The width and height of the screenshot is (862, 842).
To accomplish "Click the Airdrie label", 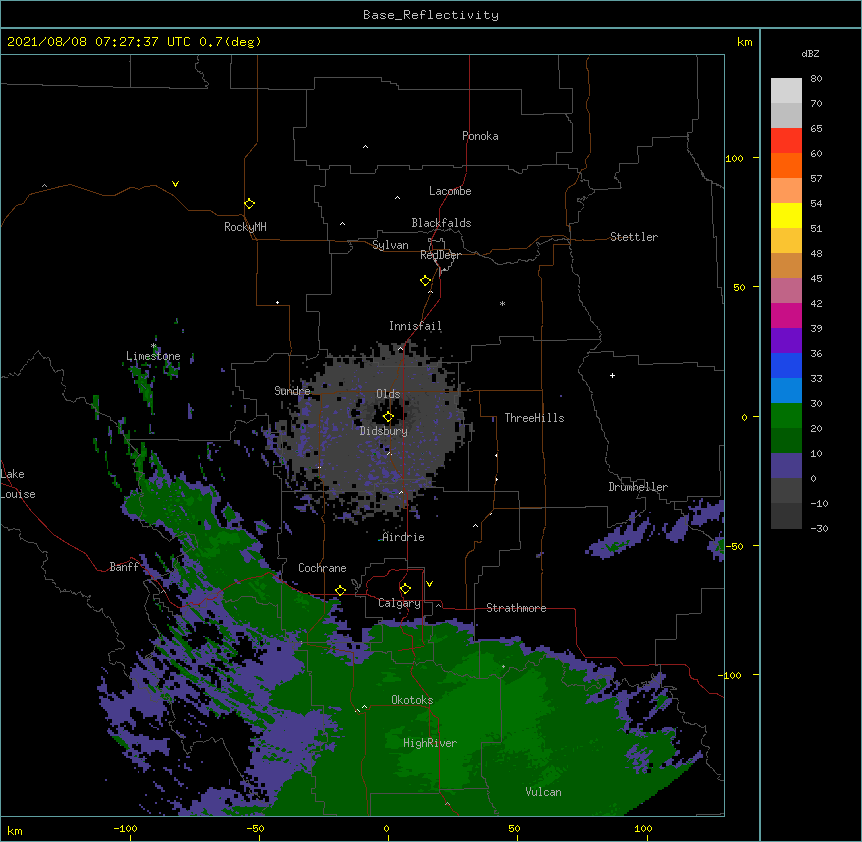I will point(404,537).
